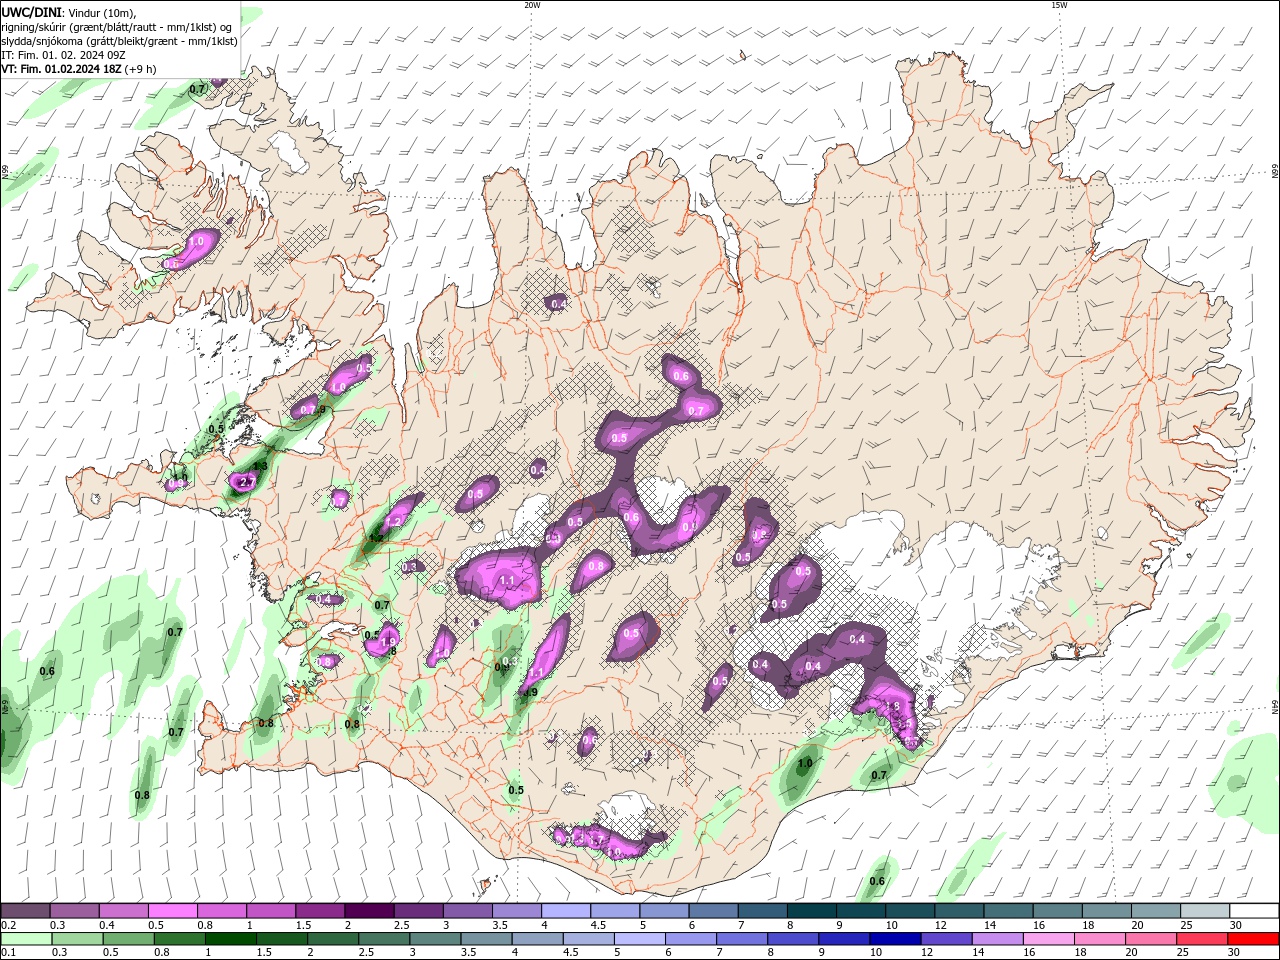Pick the 0.3 light green swatch in bottom legend row
This screenshot has height=960, width=1280.
77,939
